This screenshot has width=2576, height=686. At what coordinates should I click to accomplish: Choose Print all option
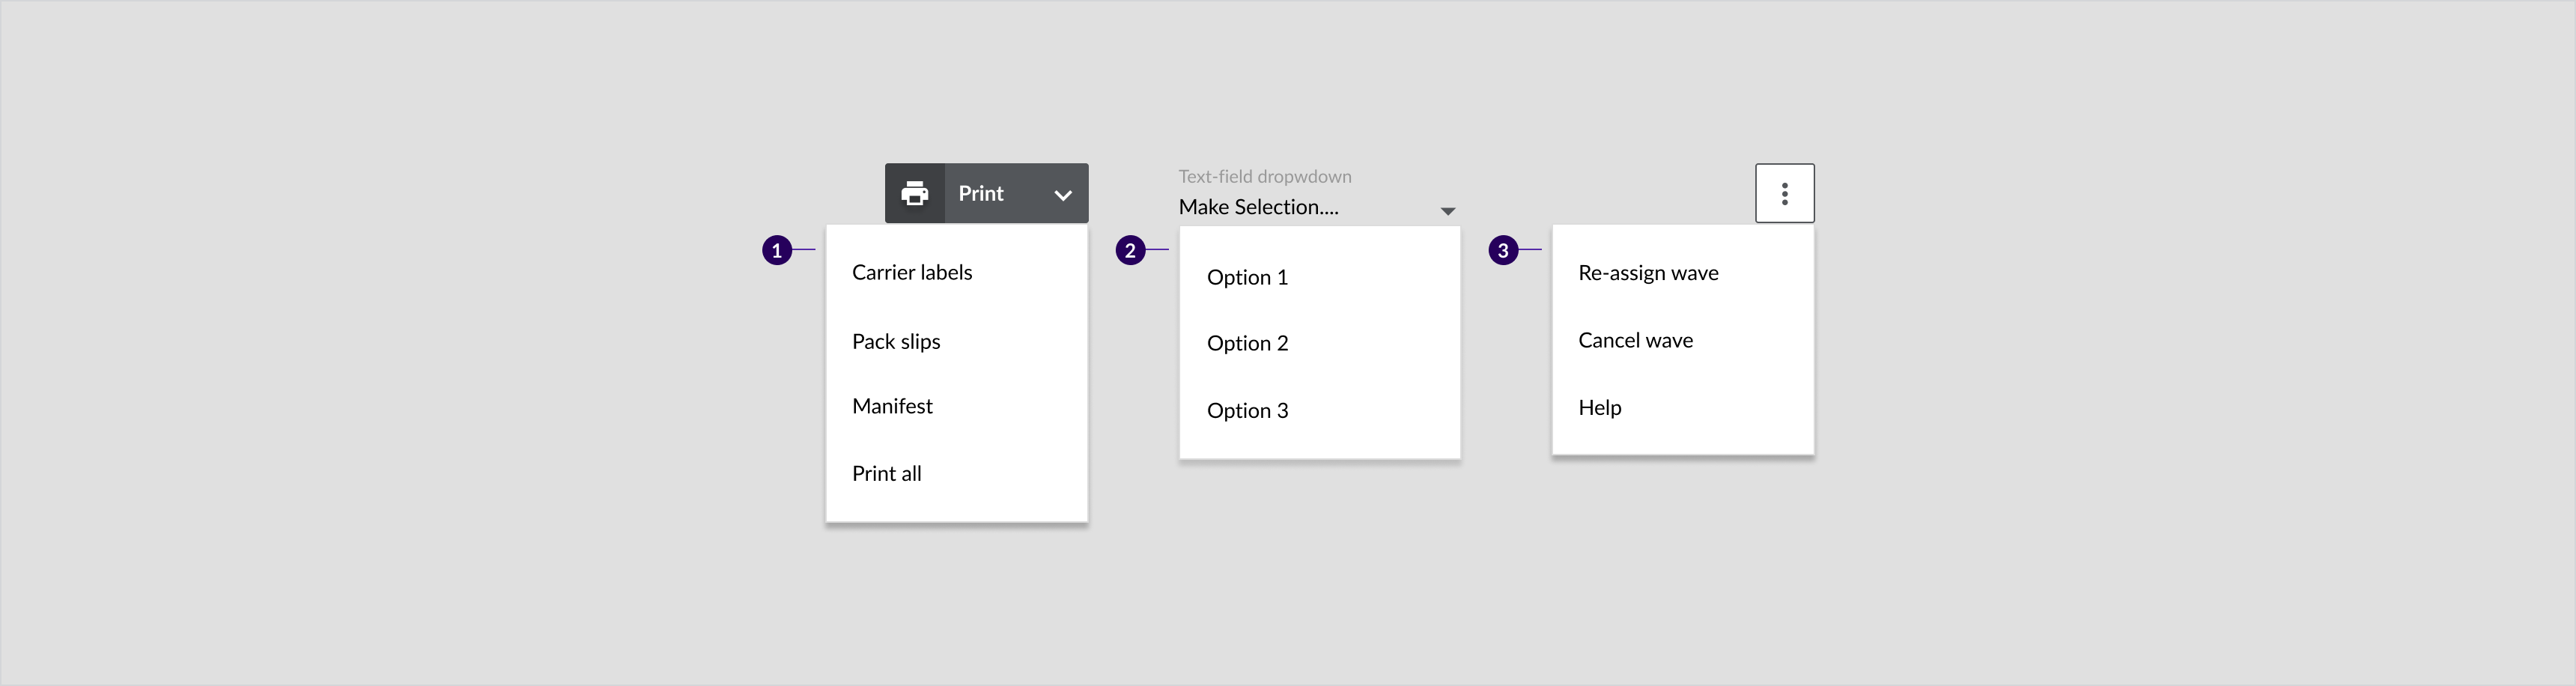886,473
